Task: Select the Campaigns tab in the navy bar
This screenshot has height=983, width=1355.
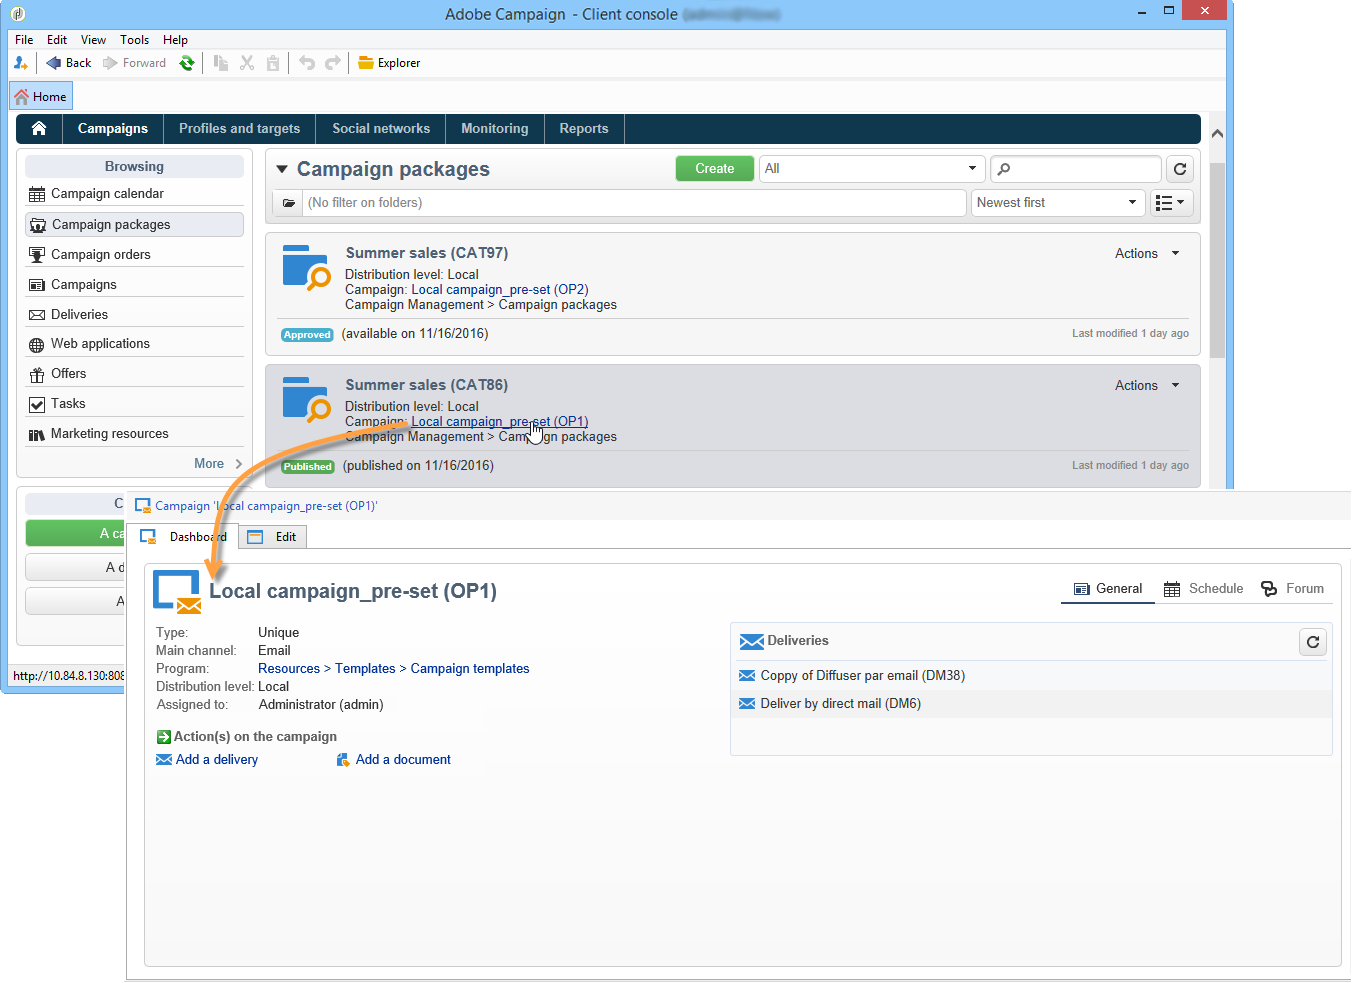Action: coord(113,129)
